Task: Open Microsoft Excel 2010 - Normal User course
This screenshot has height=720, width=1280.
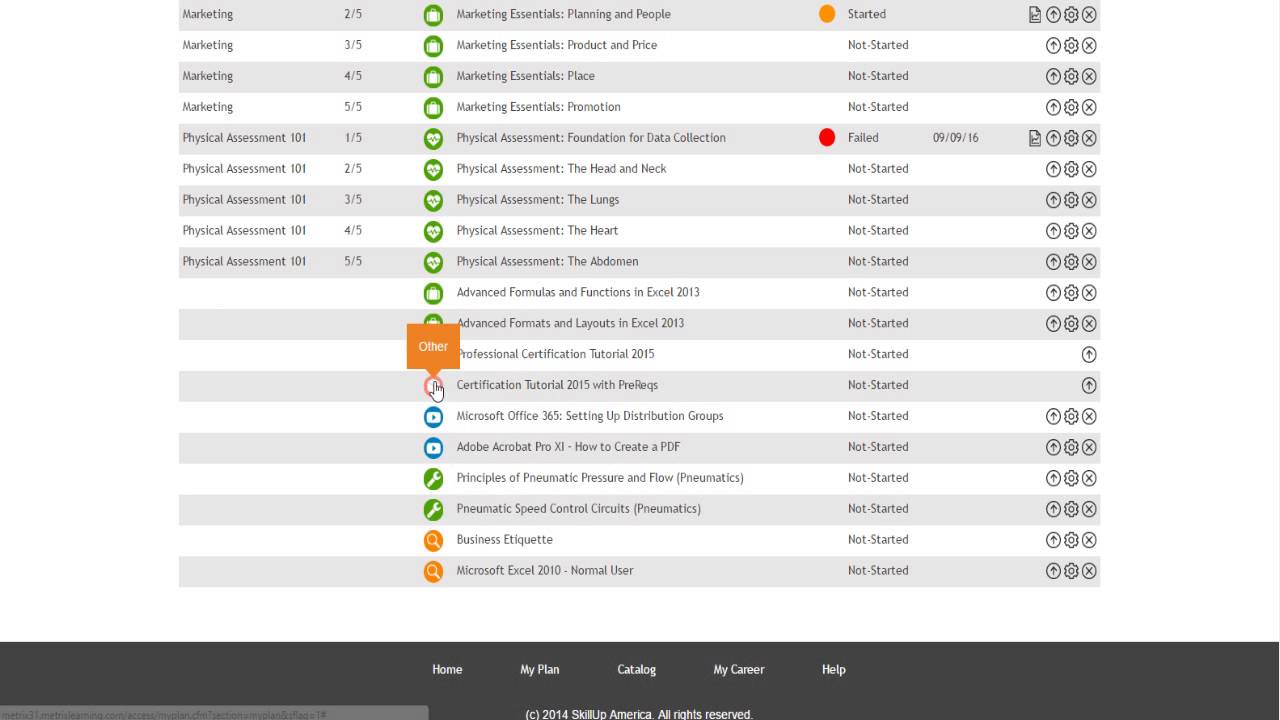Action: 545,571
